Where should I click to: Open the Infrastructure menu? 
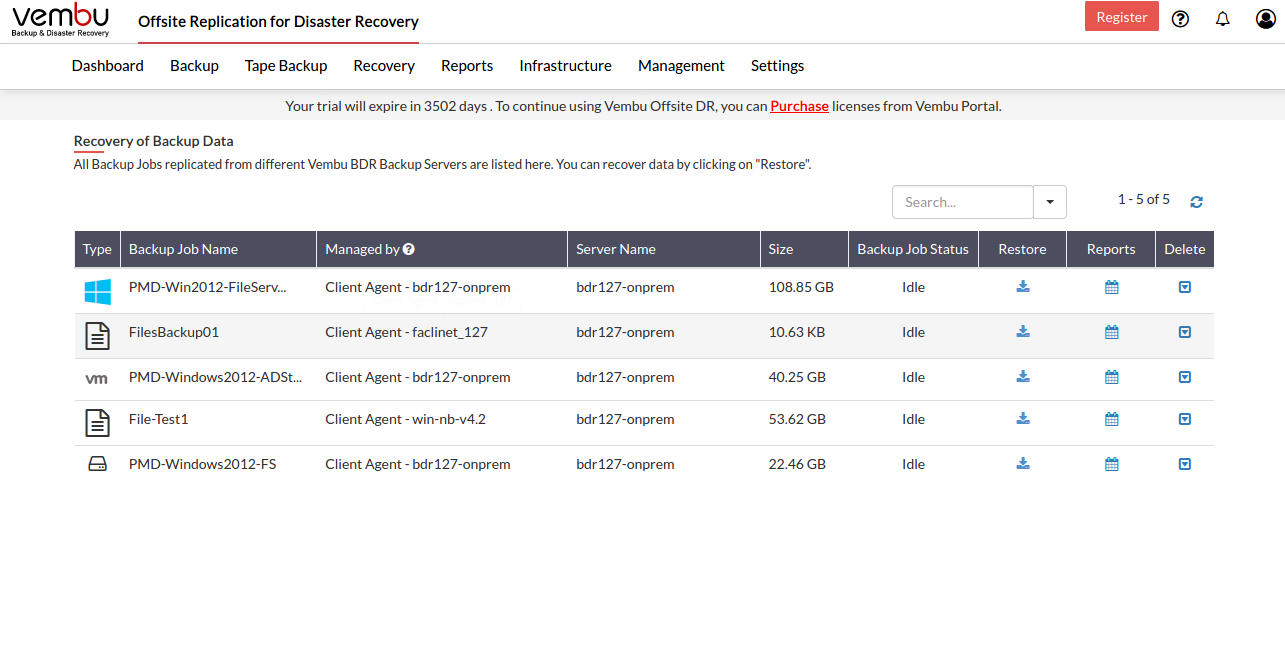point(565,66)
